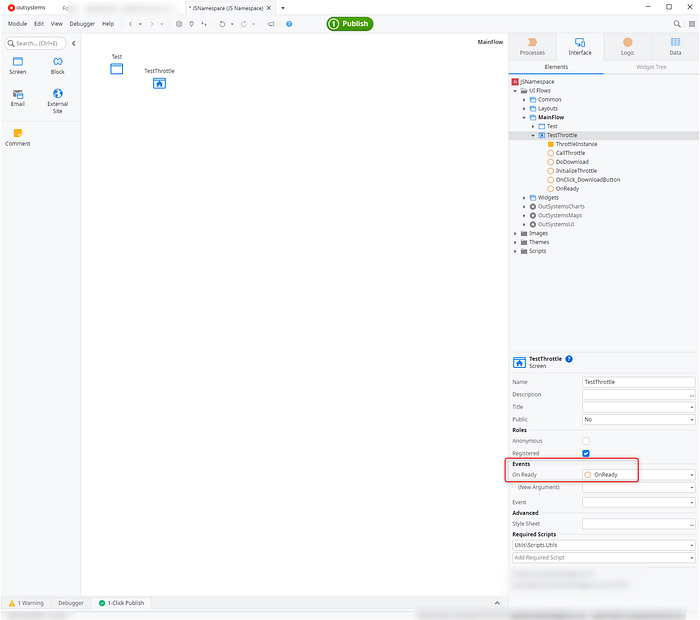Open the Debugger menu
The height and width of the screenshot is (620, 700).
click(82, 23)
